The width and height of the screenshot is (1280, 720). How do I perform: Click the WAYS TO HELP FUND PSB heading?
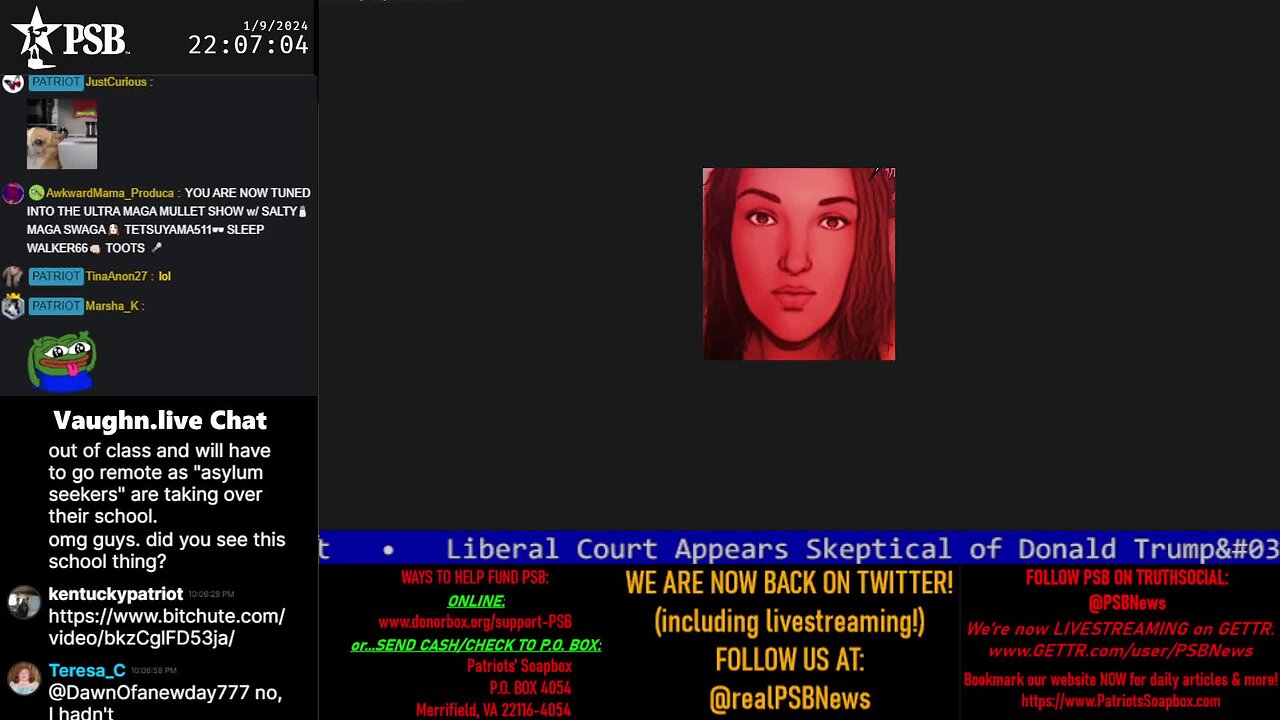[x=475, y=578]
